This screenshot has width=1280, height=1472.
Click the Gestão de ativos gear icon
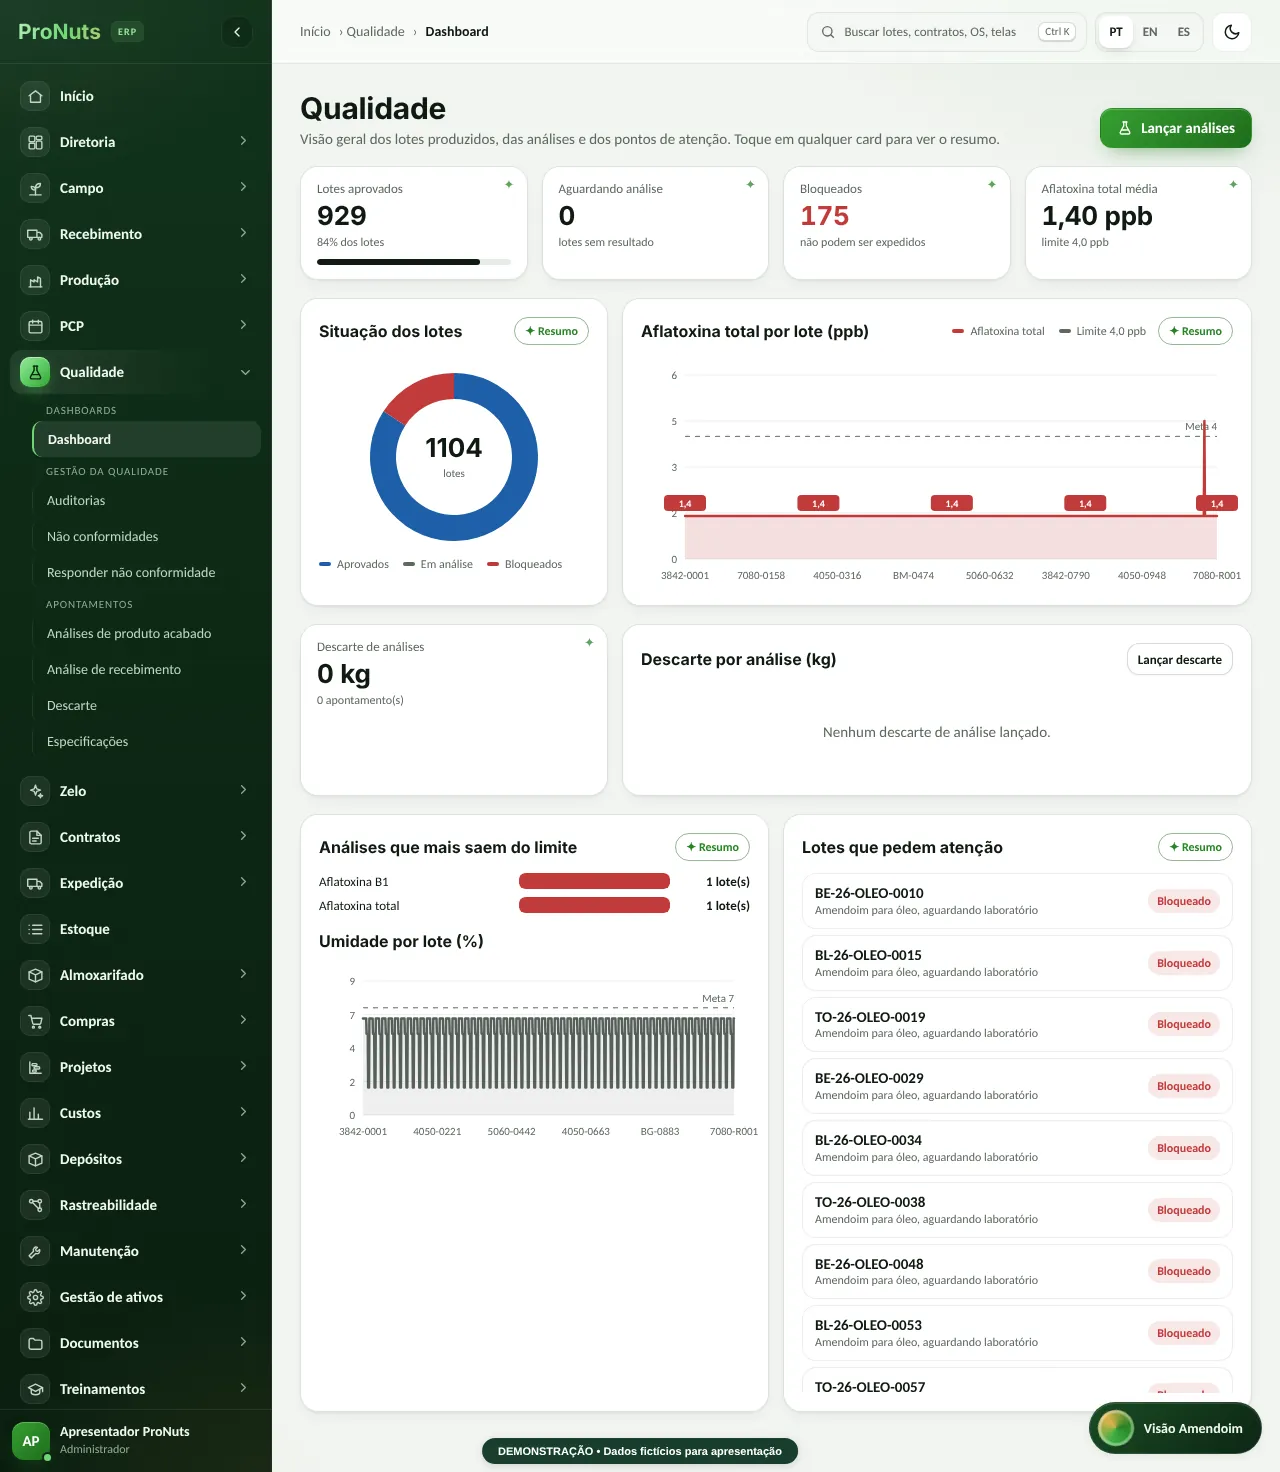pyautogui.click(x=35, y=1297)
